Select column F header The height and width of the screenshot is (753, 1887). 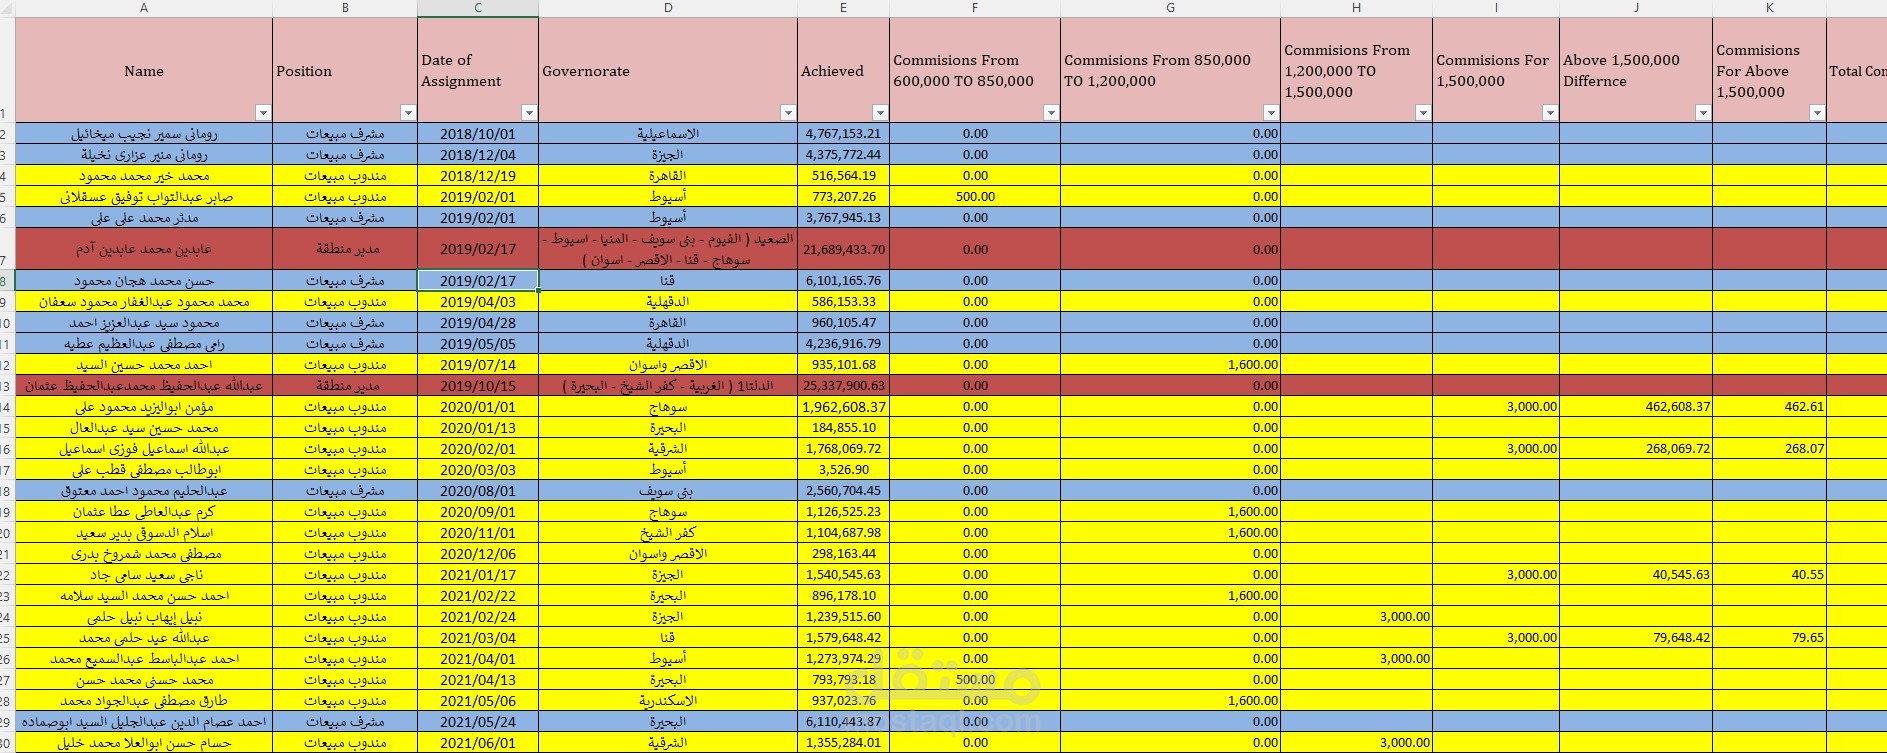[x=975, y=8]
